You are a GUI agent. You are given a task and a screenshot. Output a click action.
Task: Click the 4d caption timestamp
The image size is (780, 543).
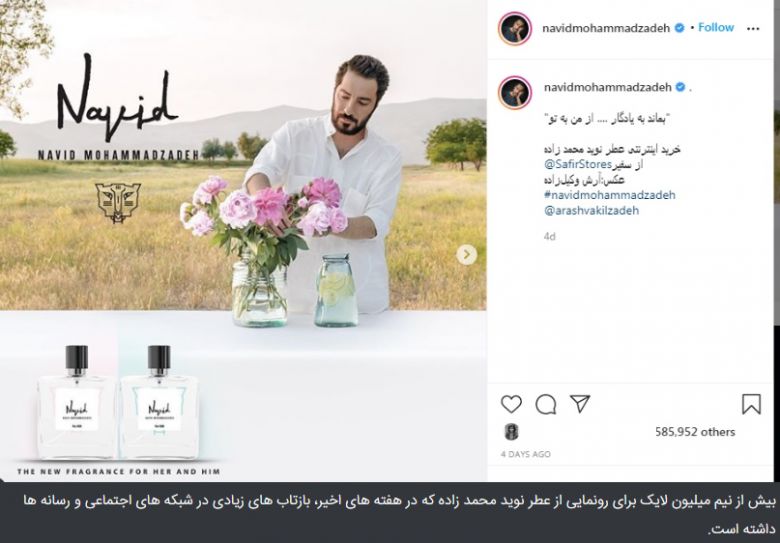(x=549, y=236)
